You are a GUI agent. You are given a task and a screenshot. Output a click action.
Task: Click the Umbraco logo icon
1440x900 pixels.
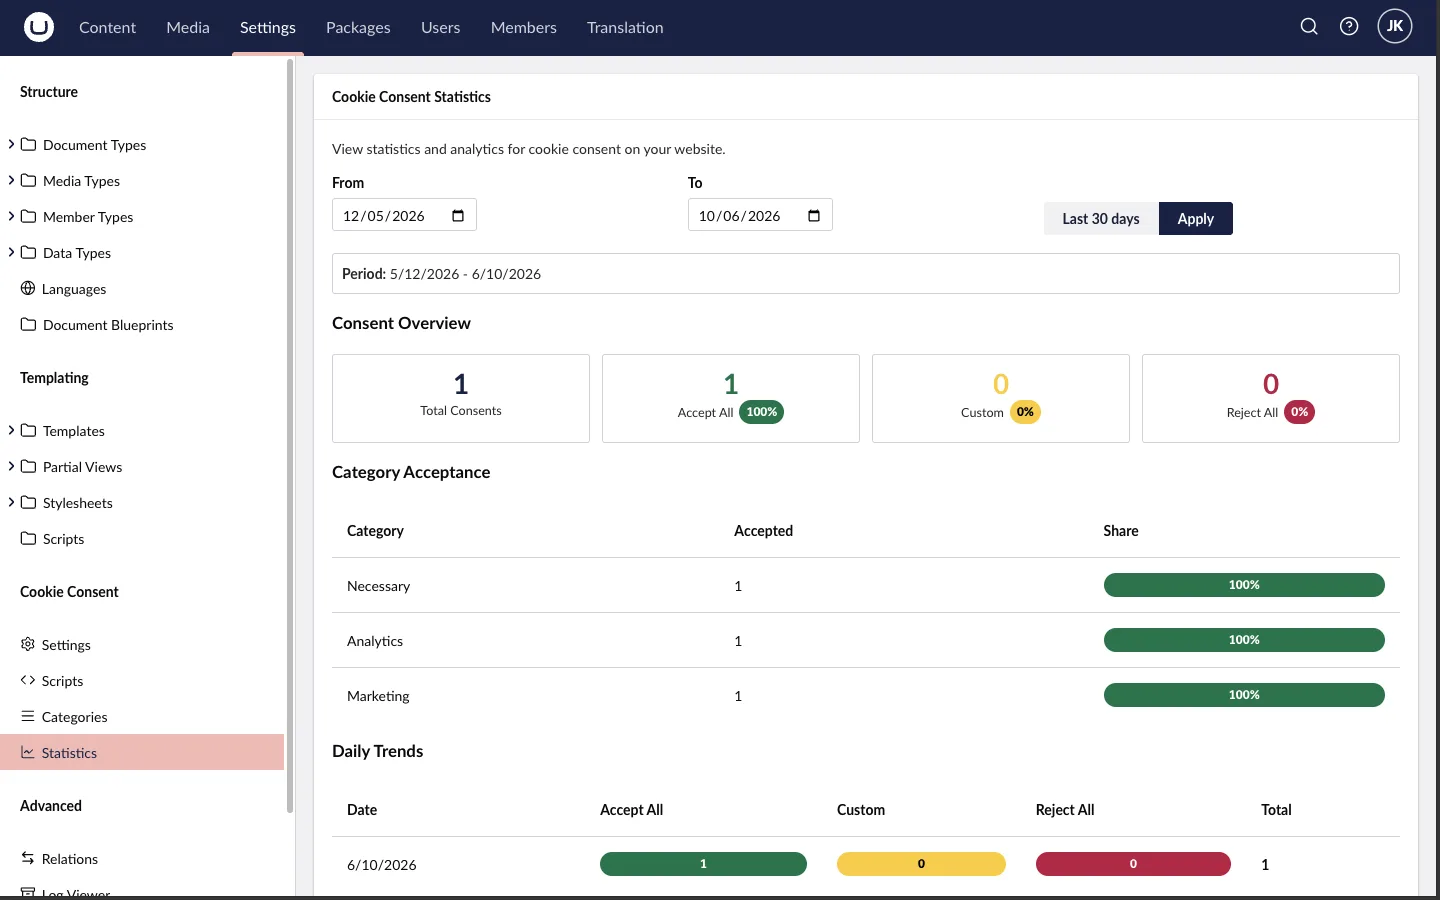[x=39, y=27]
